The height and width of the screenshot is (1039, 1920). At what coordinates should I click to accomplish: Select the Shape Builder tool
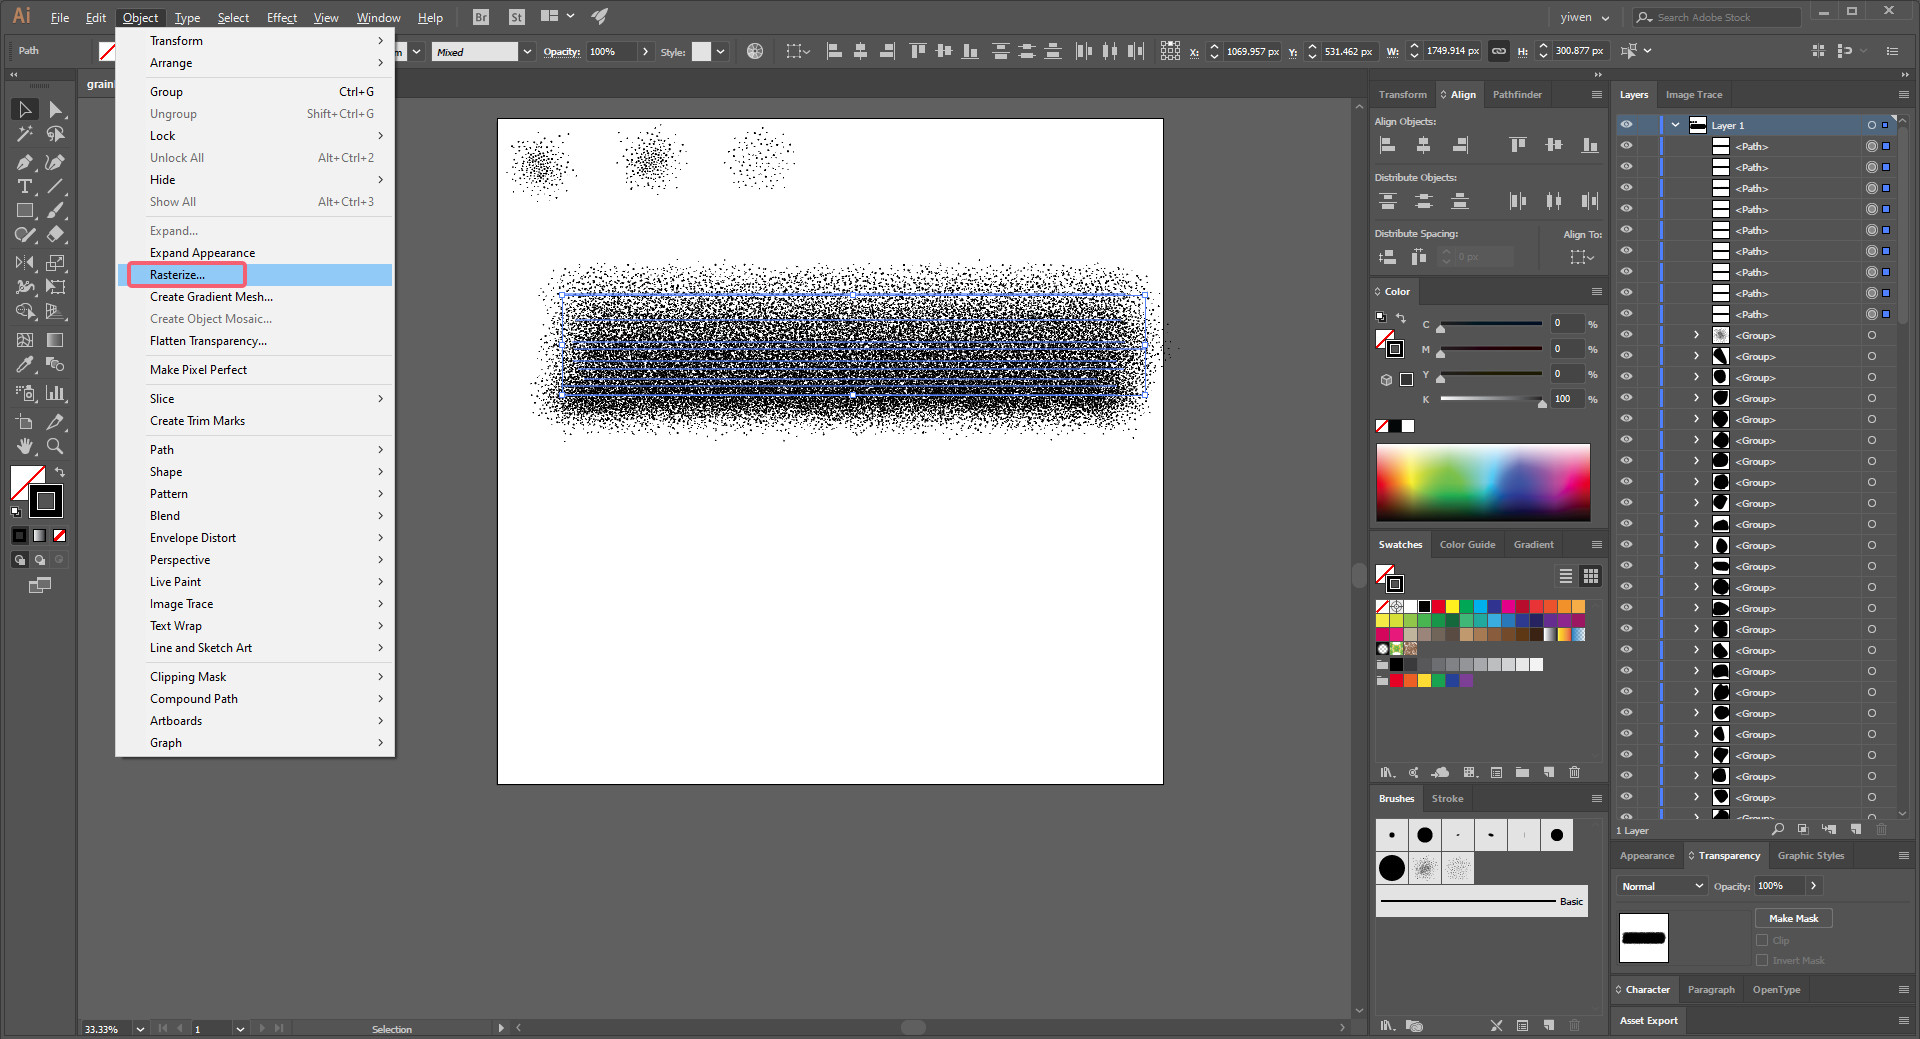[x=25, y=312]
